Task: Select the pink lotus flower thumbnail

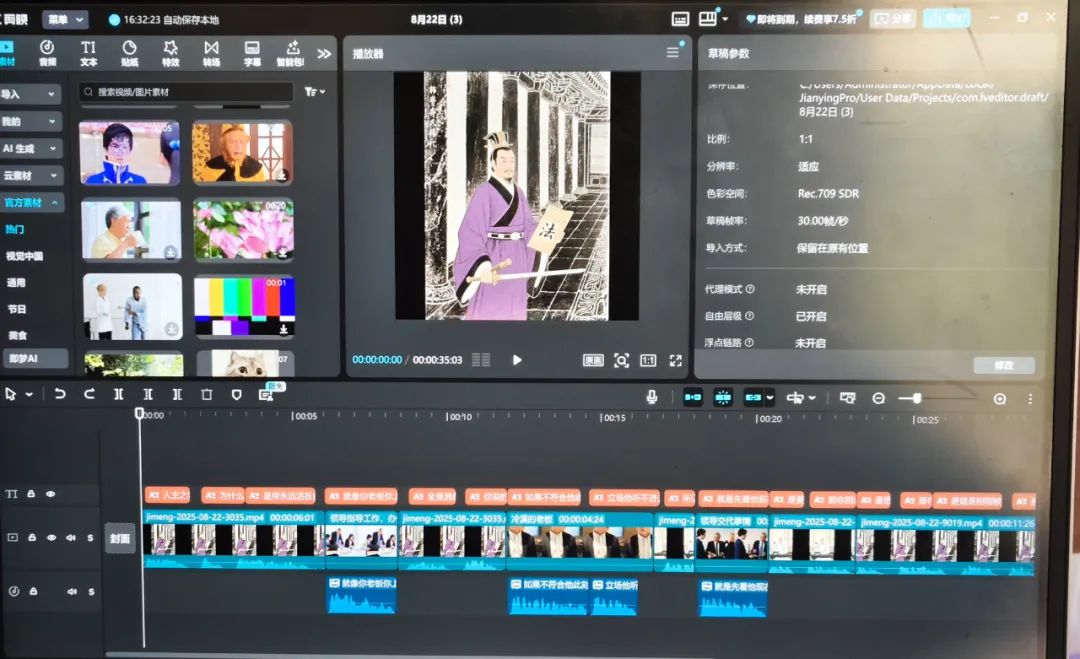Action: pos(244,229)
